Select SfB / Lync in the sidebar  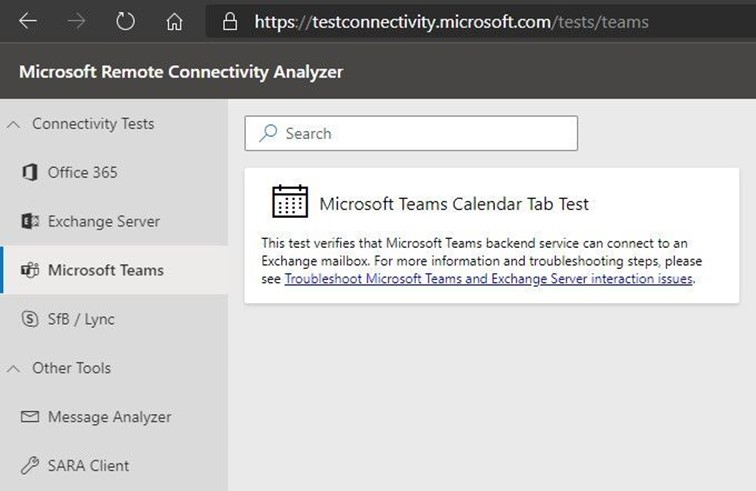click(81, 320)
